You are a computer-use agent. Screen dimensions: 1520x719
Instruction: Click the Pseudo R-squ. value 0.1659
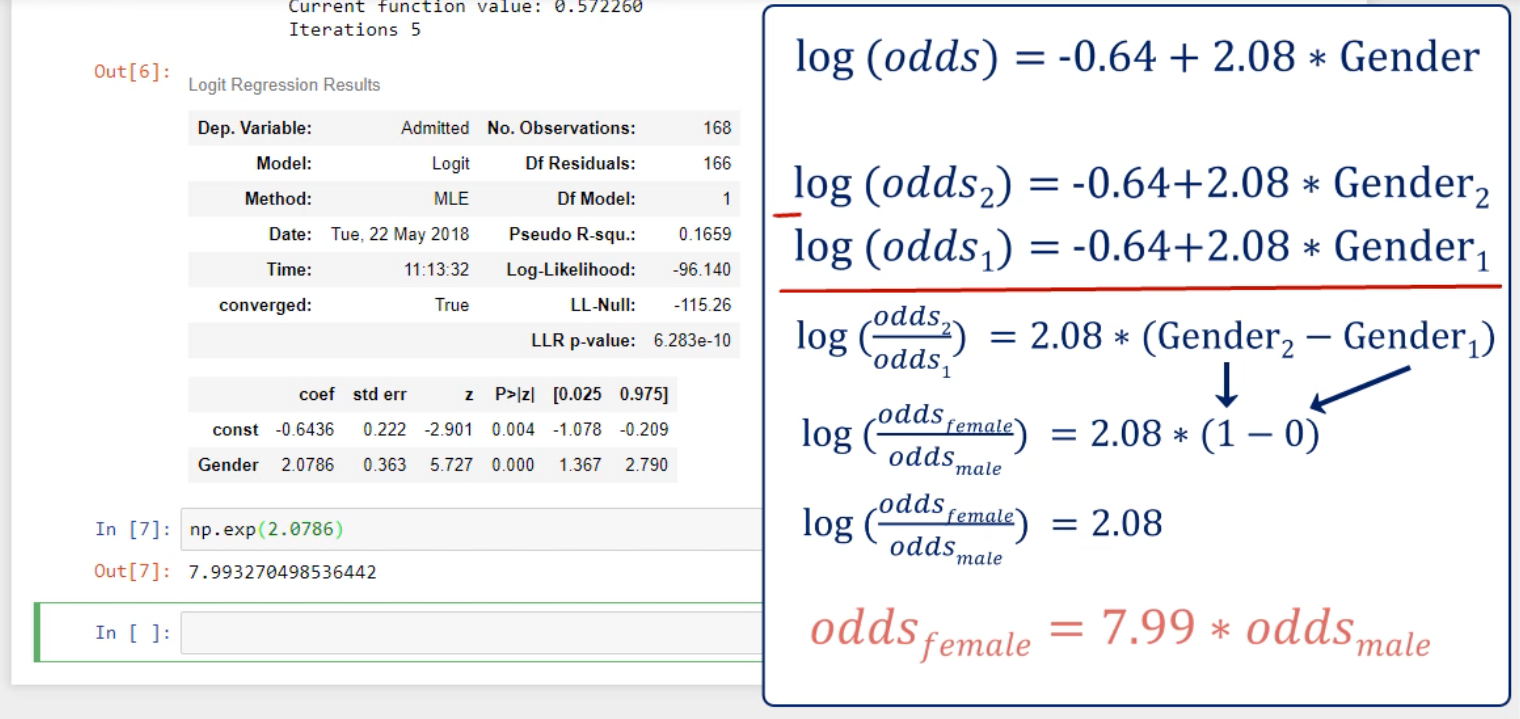point(704,234)
